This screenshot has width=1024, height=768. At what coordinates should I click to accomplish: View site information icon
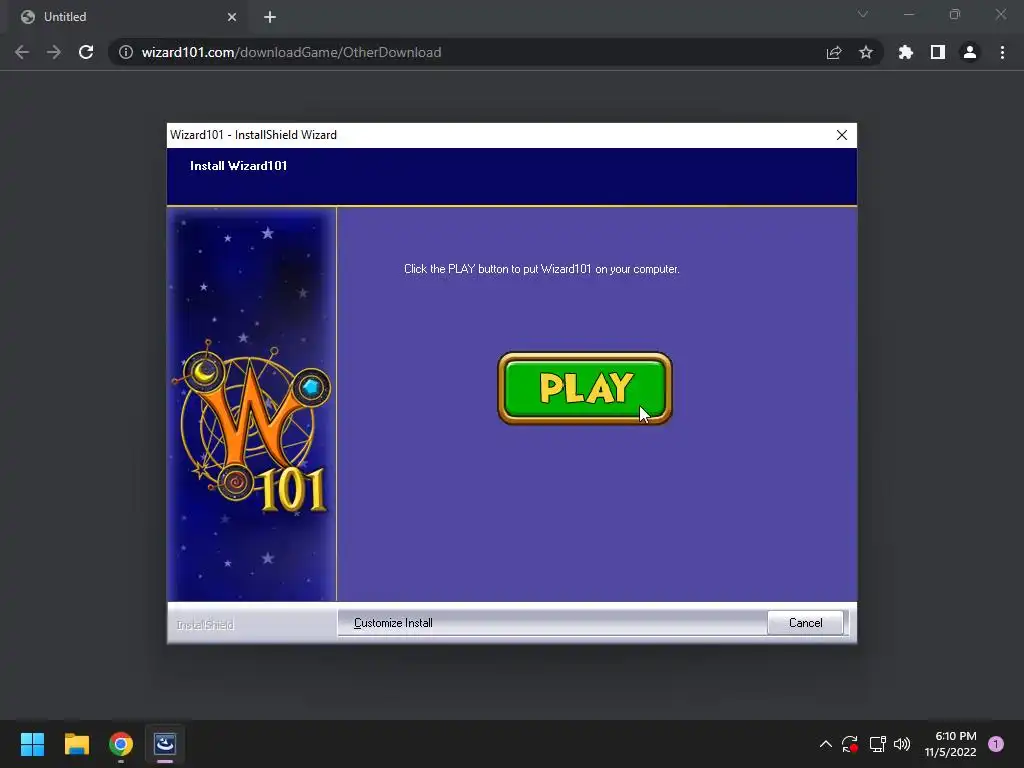126,52
